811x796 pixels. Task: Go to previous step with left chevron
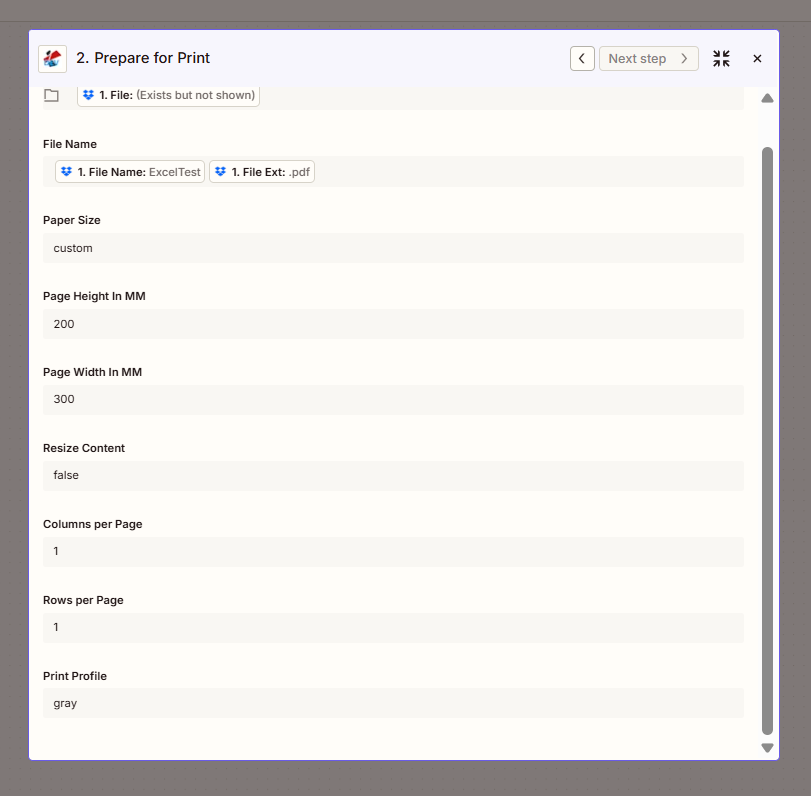pos(582,59)
